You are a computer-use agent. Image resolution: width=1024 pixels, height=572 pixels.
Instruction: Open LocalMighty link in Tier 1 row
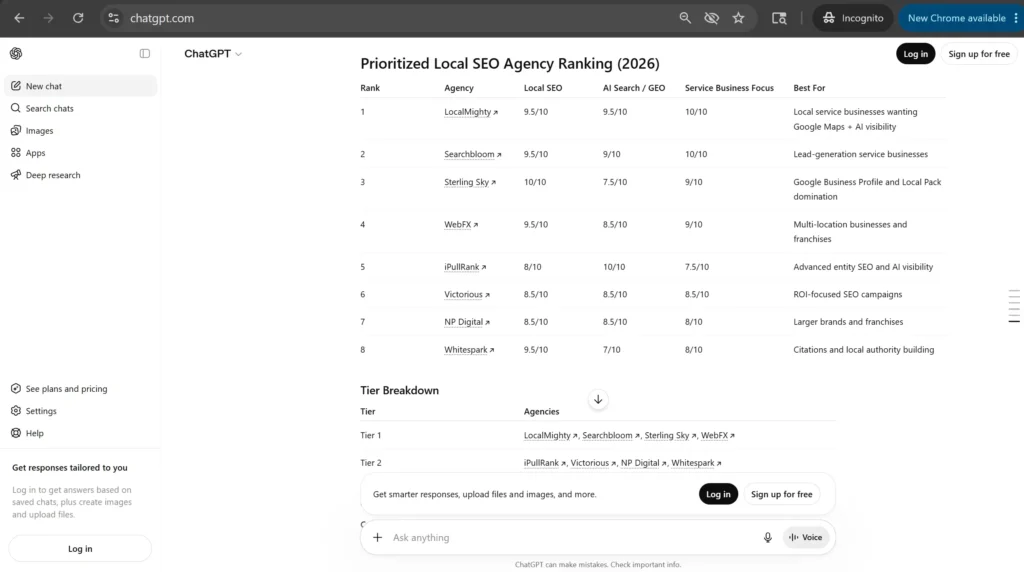tap(551, 436)
